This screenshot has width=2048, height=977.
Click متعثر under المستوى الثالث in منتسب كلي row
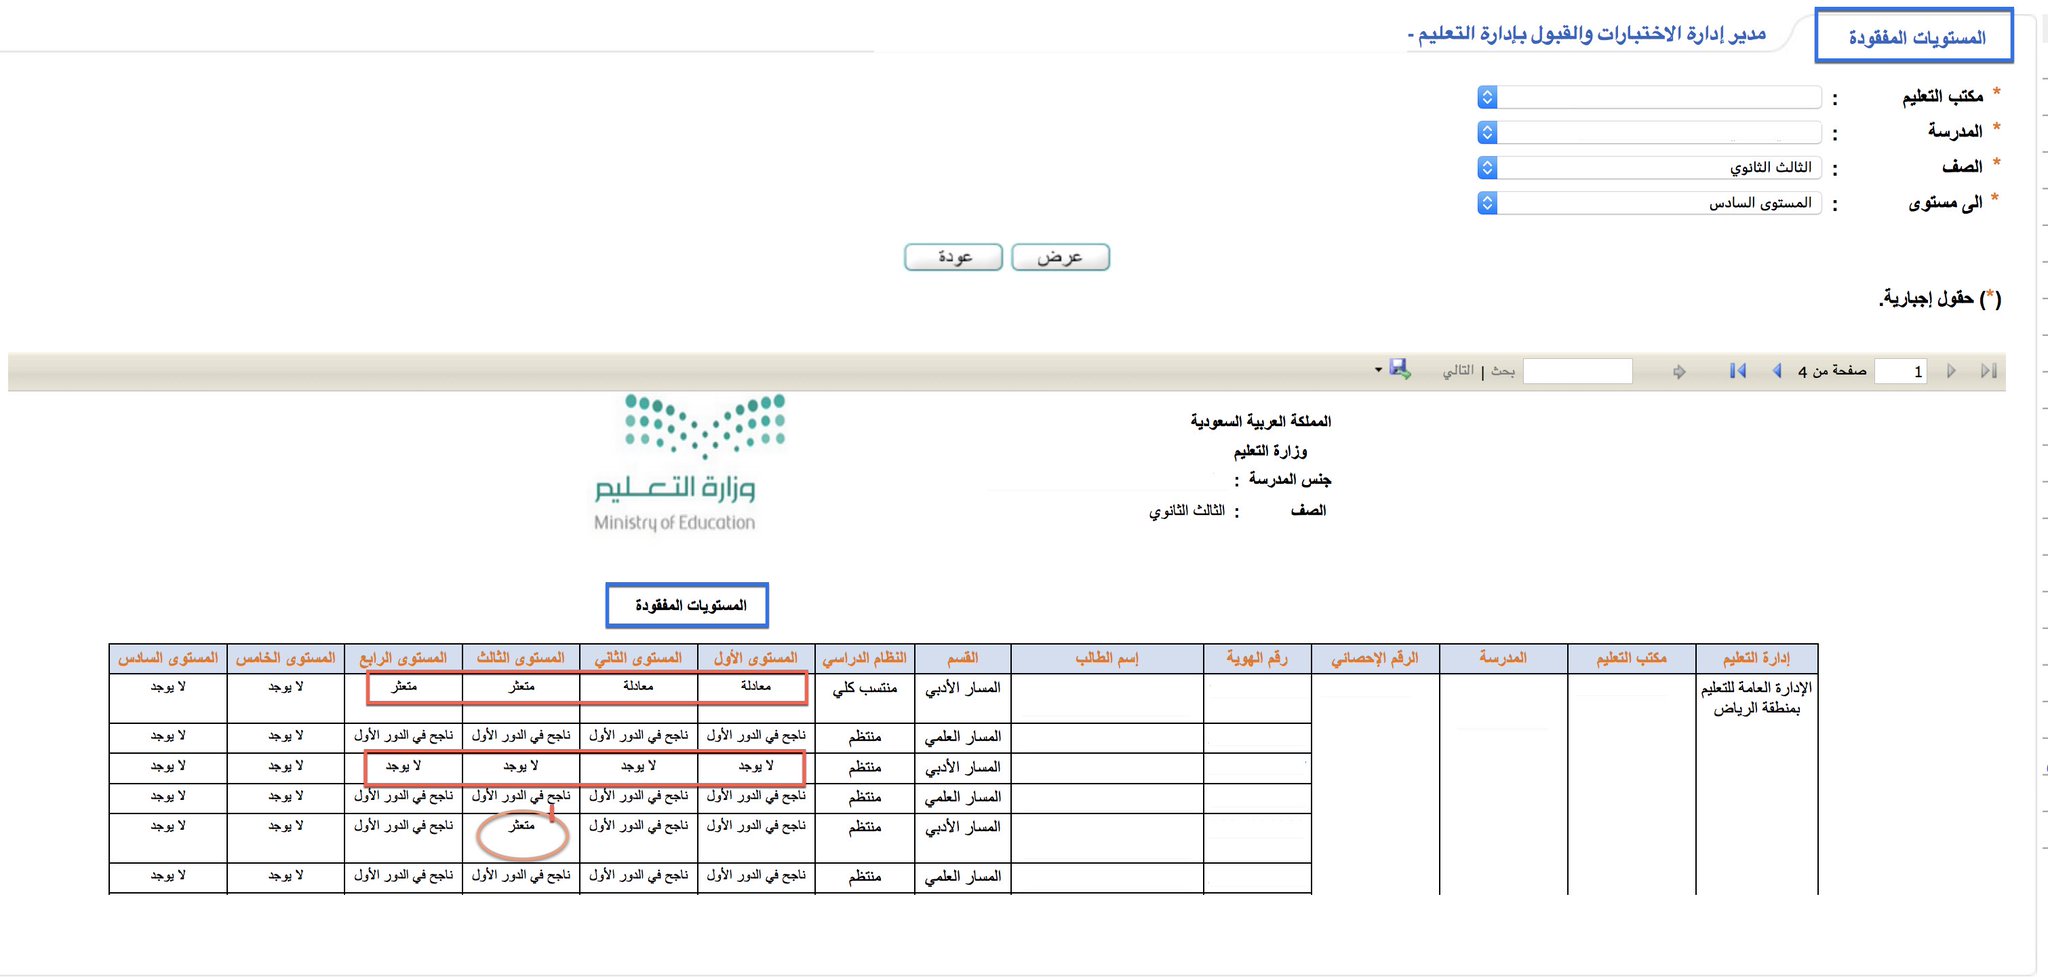pos(521,686)
